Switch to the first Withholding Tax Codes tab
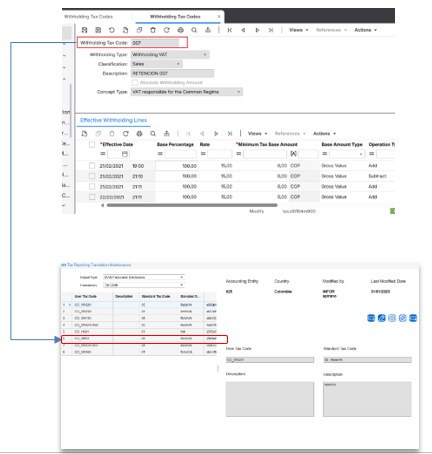The height and width of the screenshot is (454, 432). [89, 17]
